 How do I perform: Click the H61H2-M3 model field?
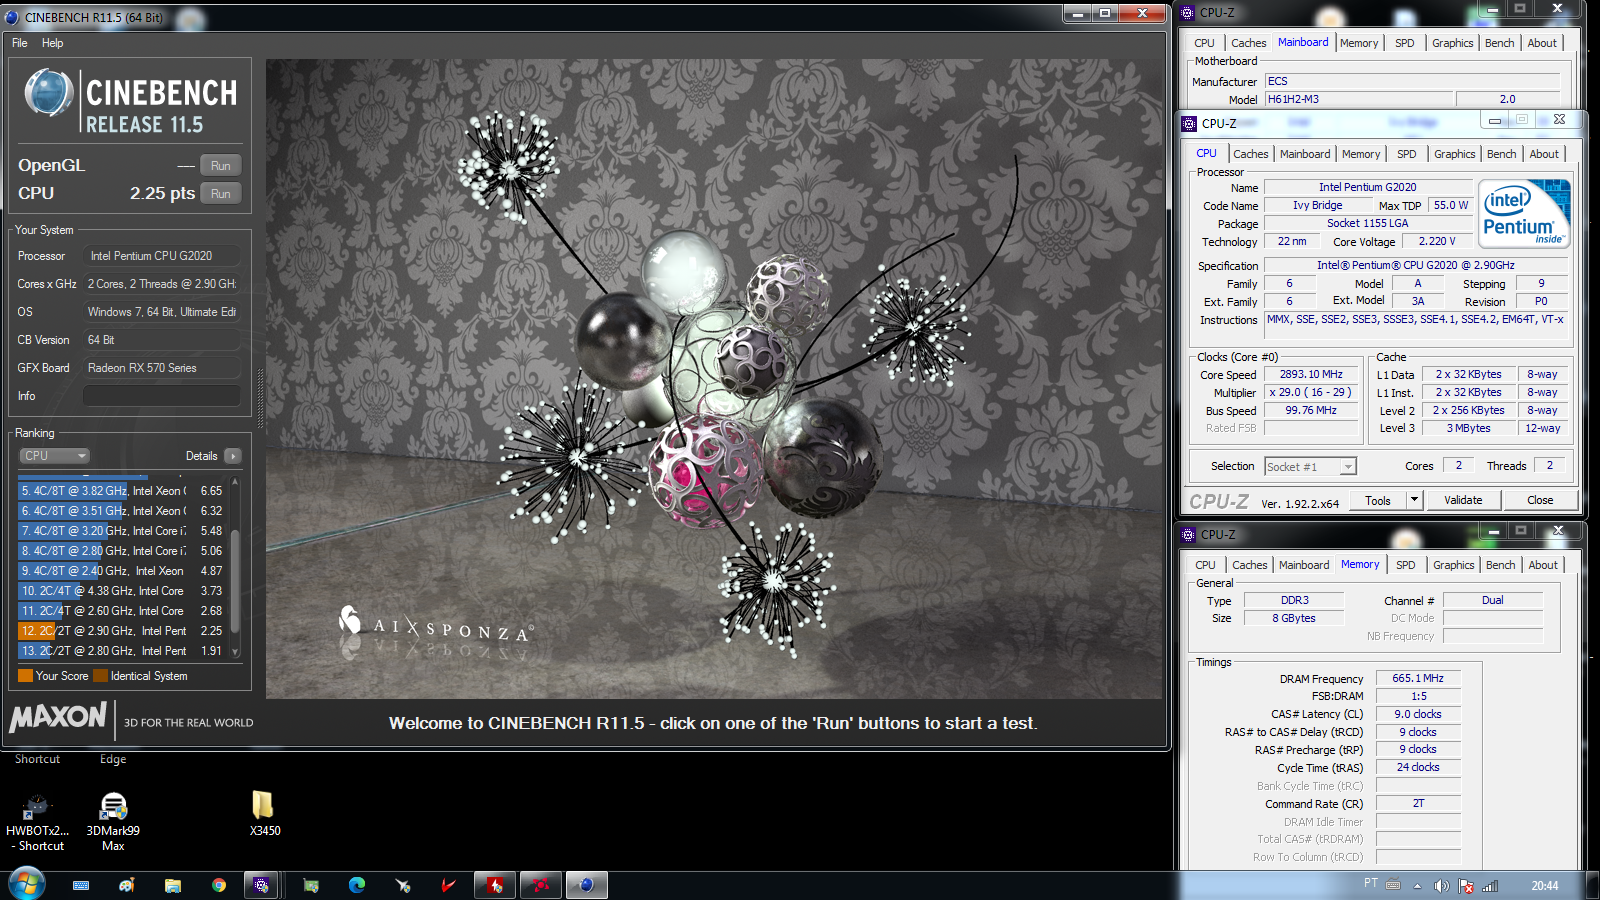(1358, 99)
